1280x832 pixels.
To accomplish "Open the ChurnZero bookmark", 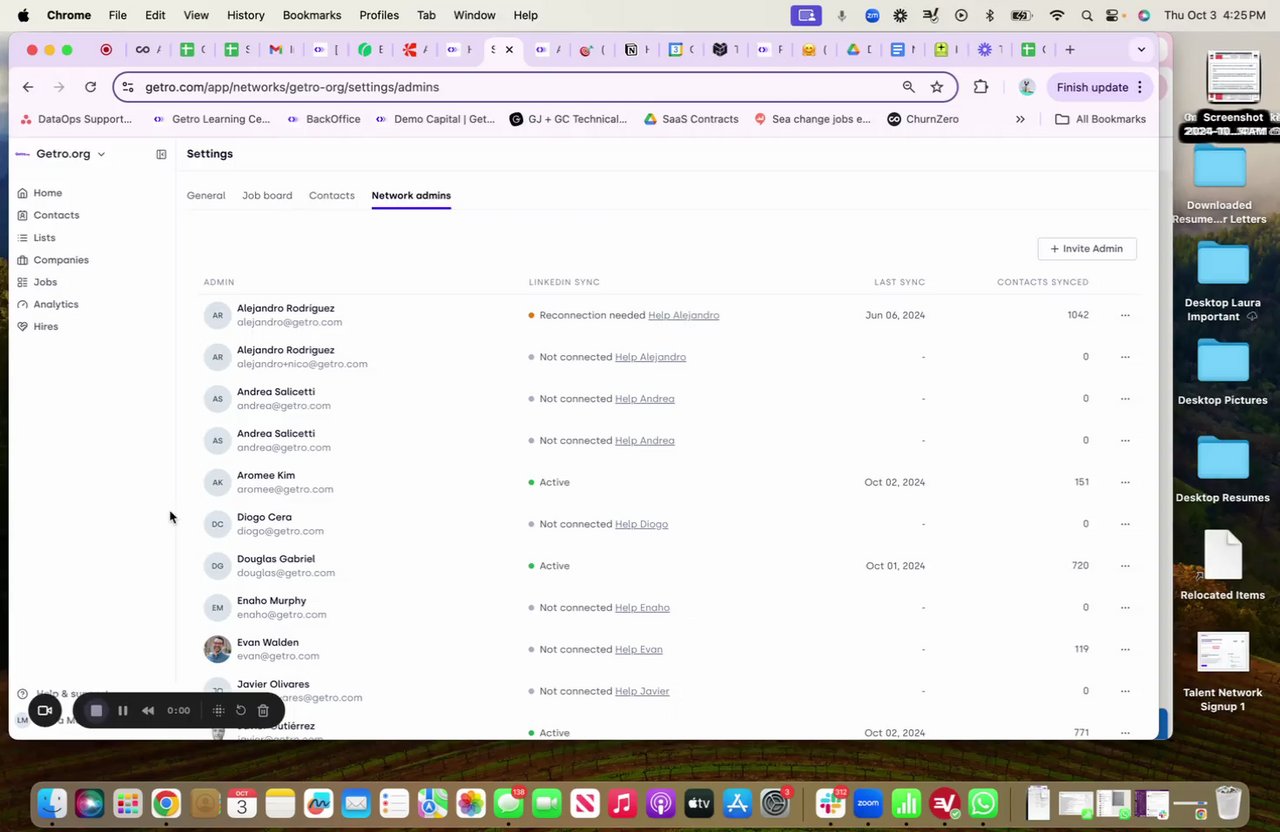I will coord(923,119).
